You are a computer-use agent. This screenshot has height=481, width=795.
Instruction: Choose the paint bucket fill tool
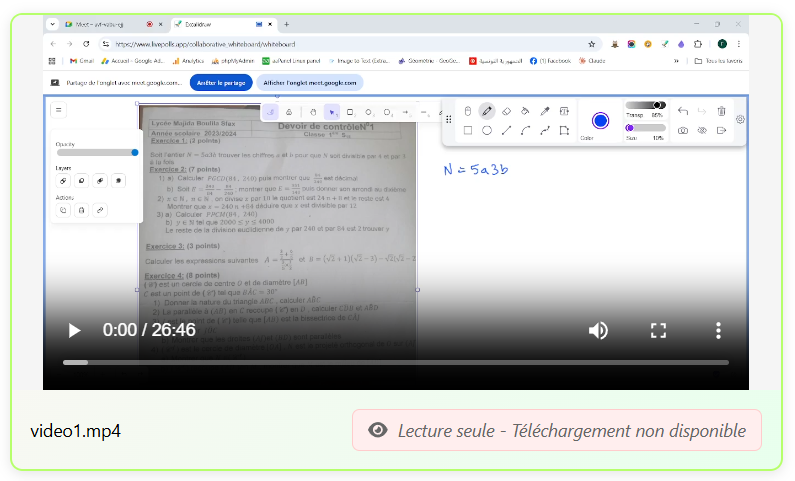tap(525, 111)
